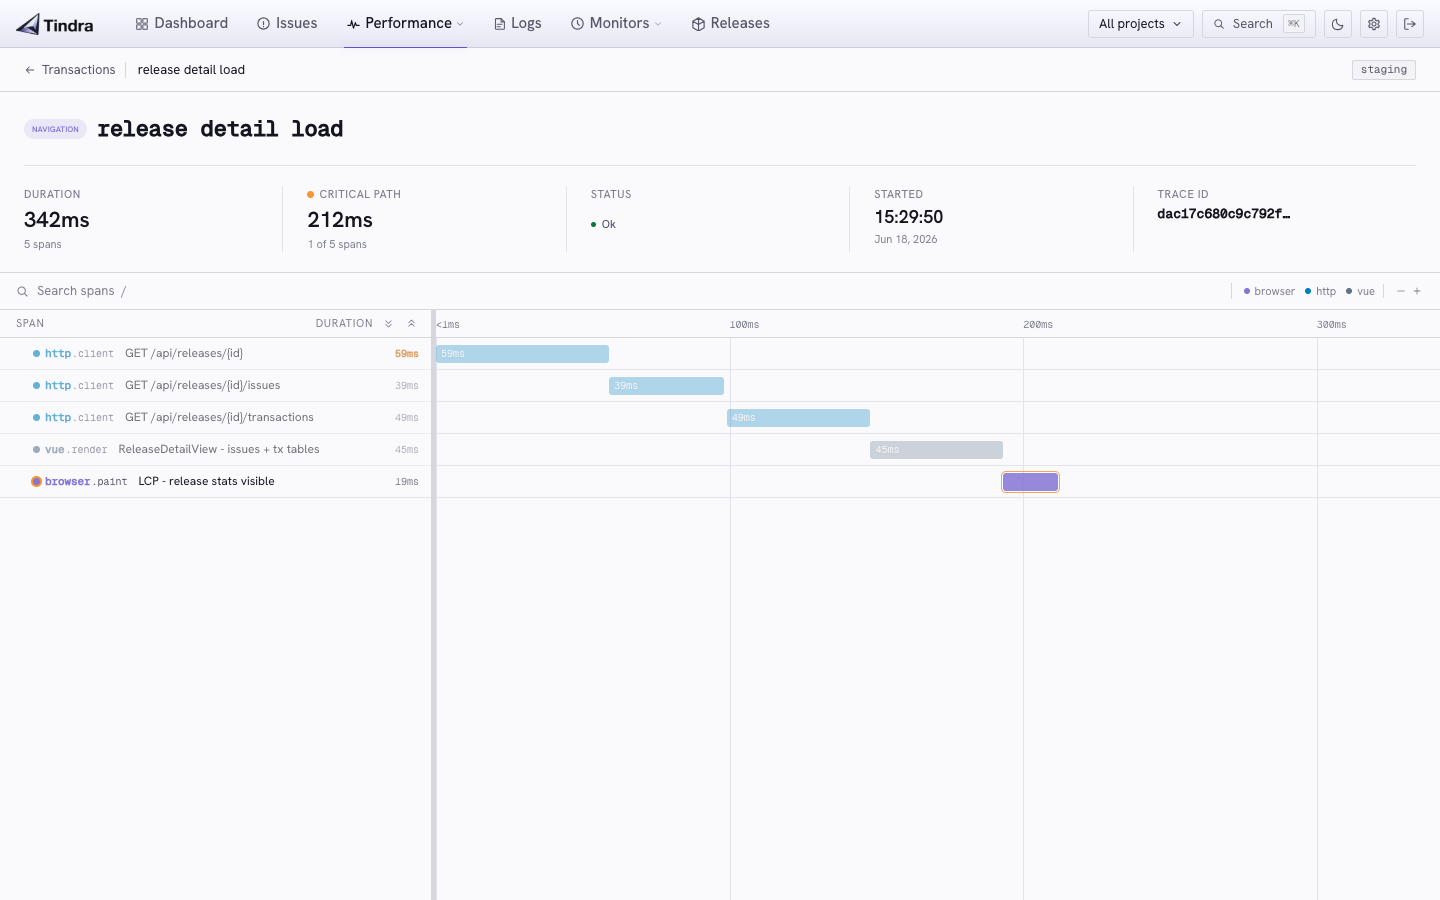The image size is (1440, 900).
Task: Click the 15:29:50 started time
Action: pos(908,217)
